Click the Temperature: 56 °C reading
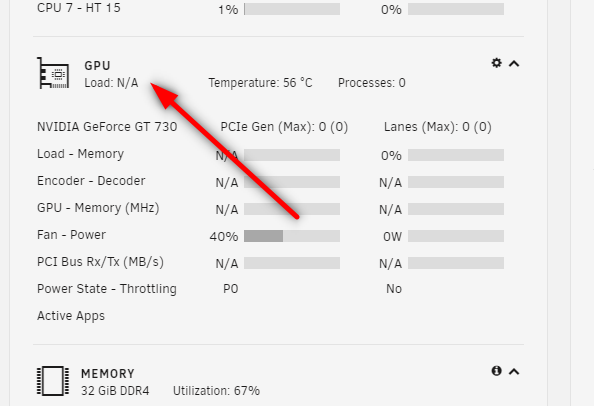 260,83
